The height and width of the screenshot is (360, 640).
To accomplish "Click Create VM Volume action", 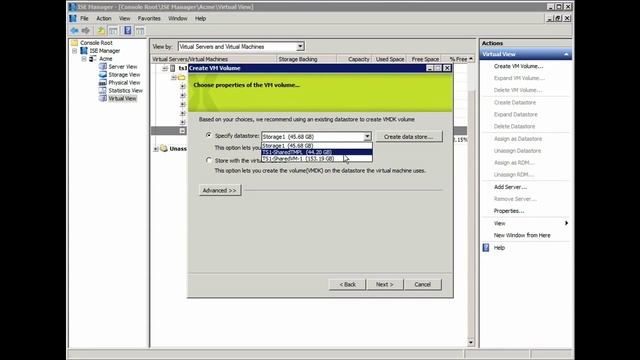I will (x=518, y=66).
